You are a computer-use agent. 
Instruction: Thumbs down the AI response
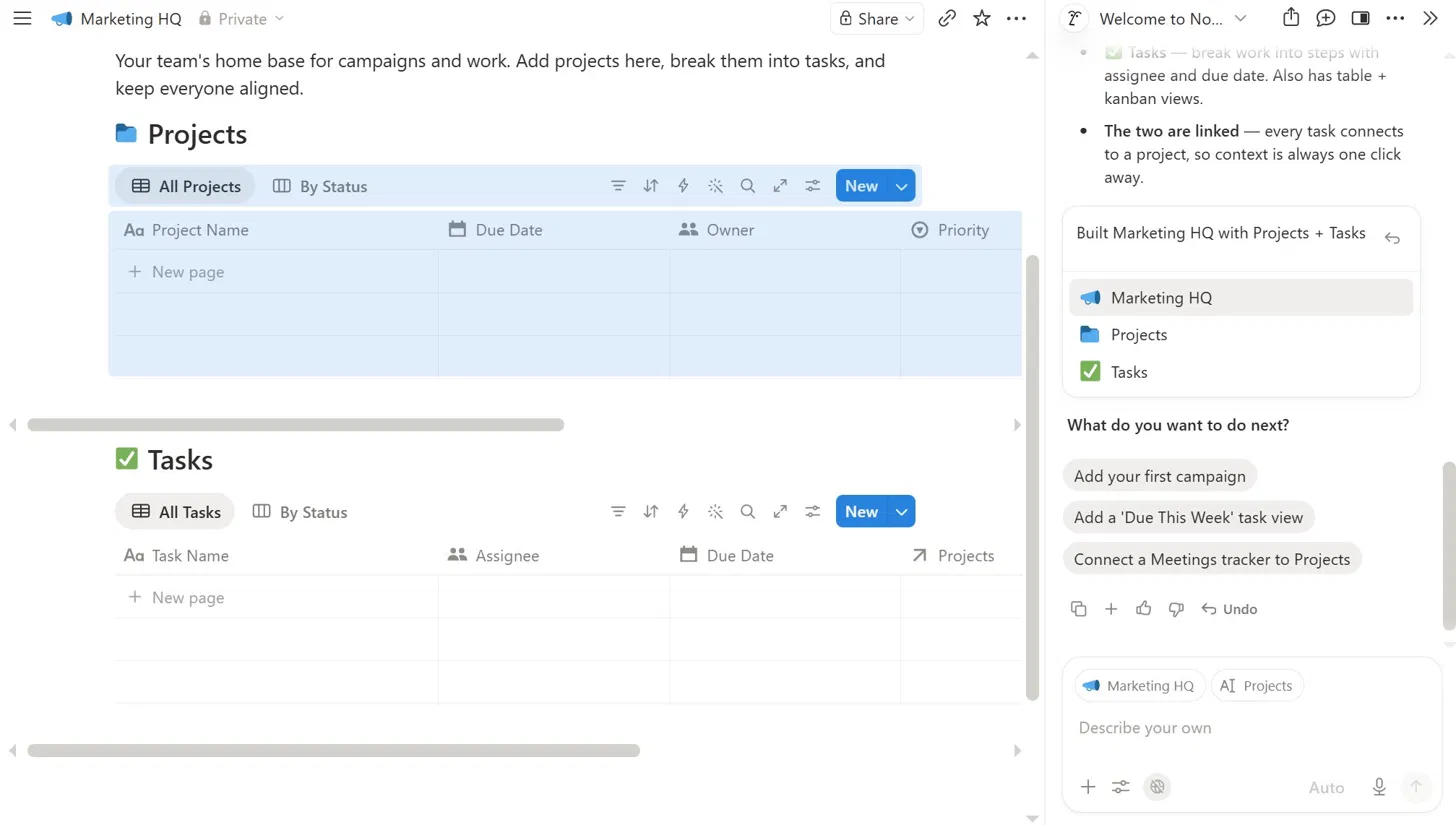click(x=1176, y=609)
